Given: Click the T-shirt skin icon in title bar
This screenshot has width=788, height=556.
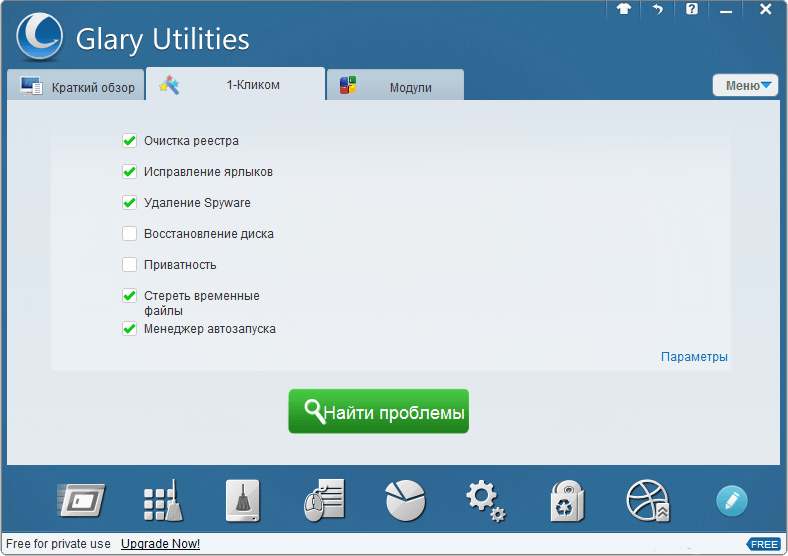Looking at the screenshot, I should [x=624, y=9].
